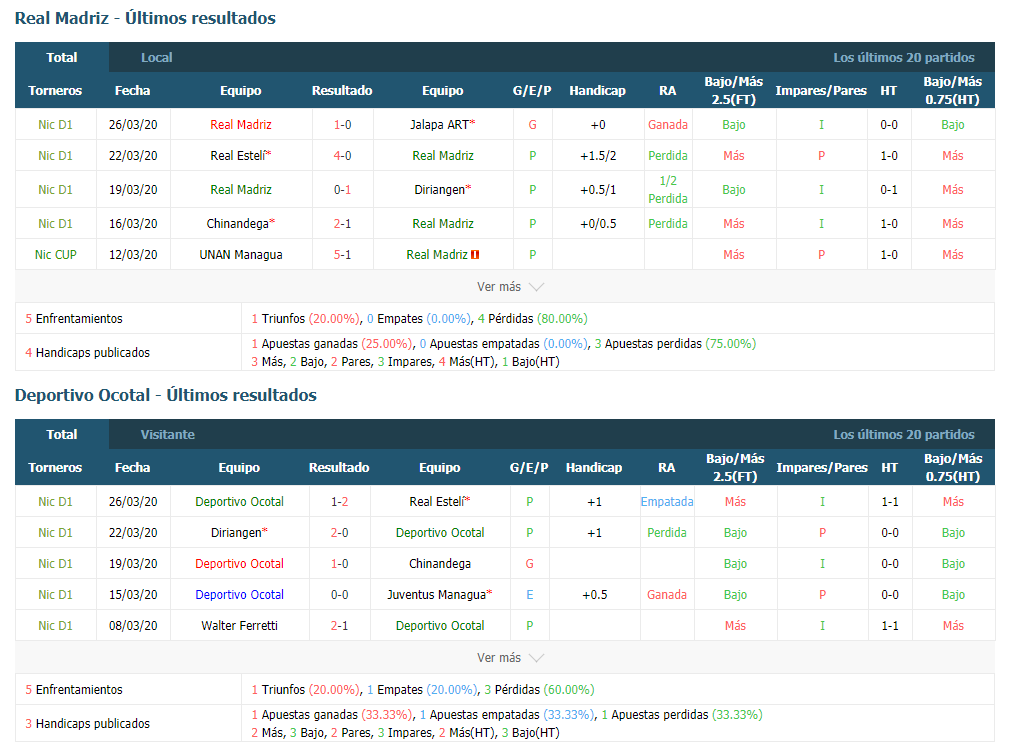This screenshot has width=1009, height=746.
Task: Click the red card icon beside Real Madriz
Action: click(x=475, y=255)
